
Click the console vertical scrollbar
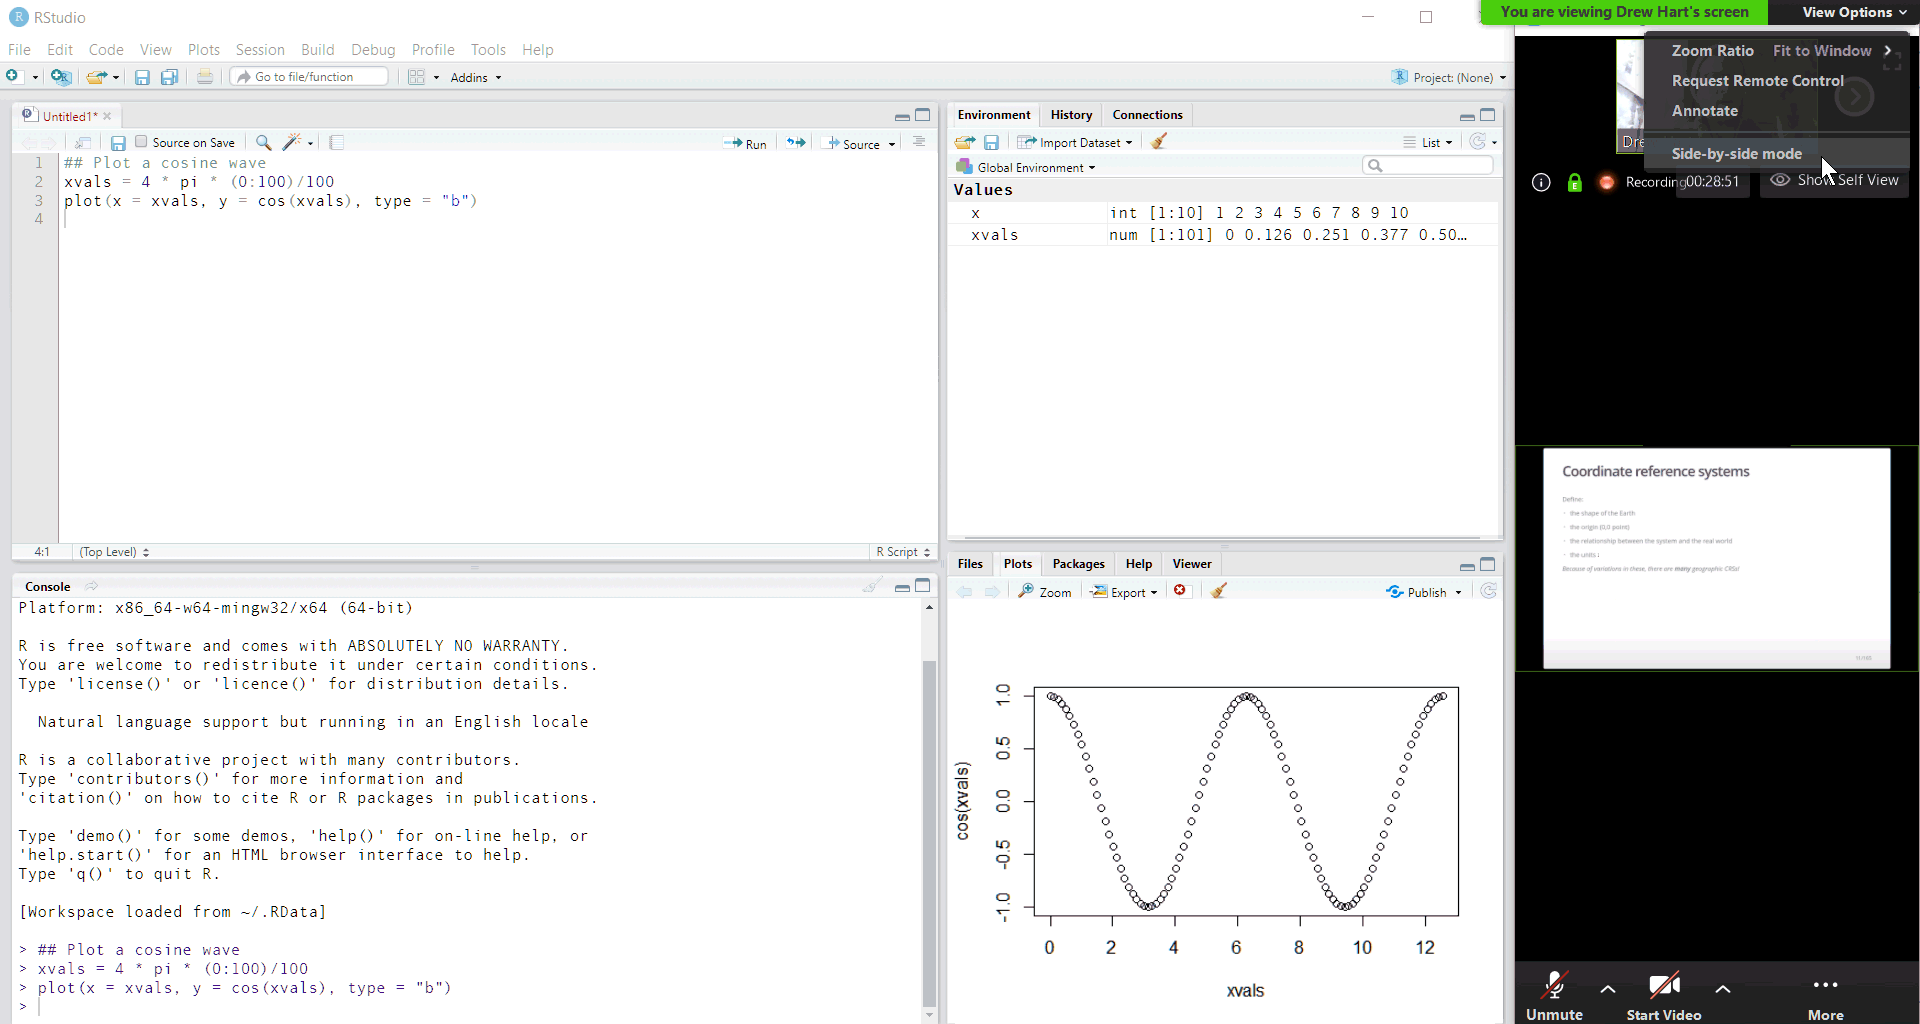929,830
